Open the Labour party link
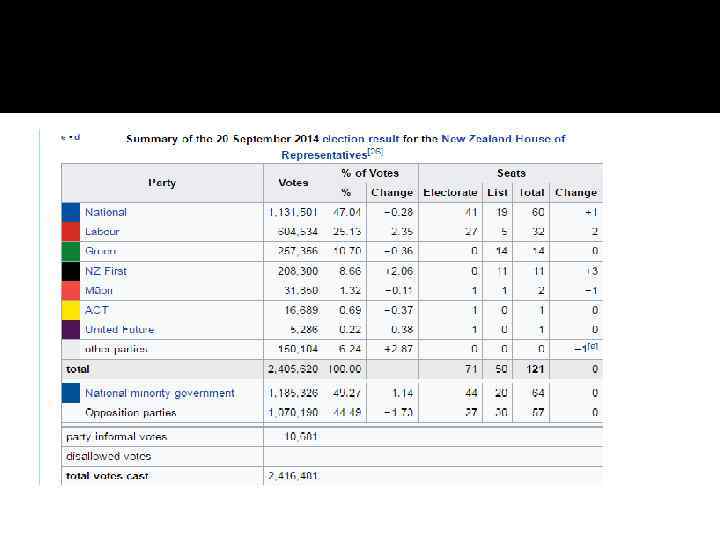The height and width of the screenshot is (540, 720). [x=102, y=231]
